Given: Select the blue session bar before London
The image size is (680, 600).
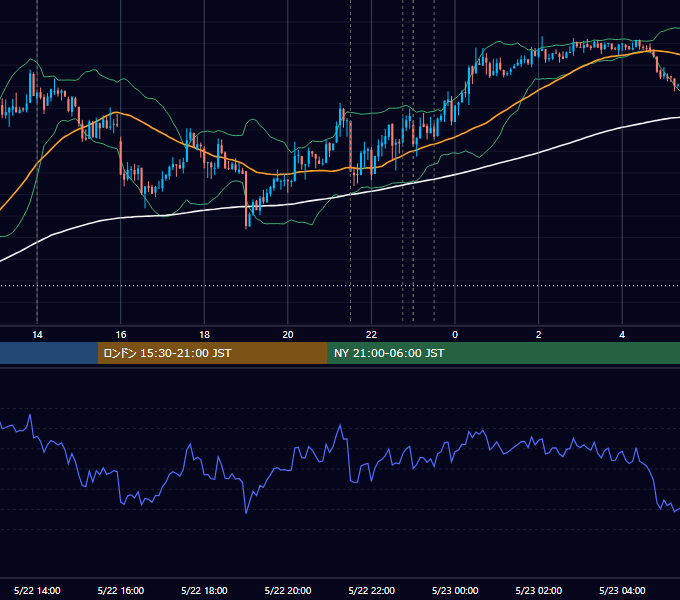Looking at the screenshot, I should 49,353.
